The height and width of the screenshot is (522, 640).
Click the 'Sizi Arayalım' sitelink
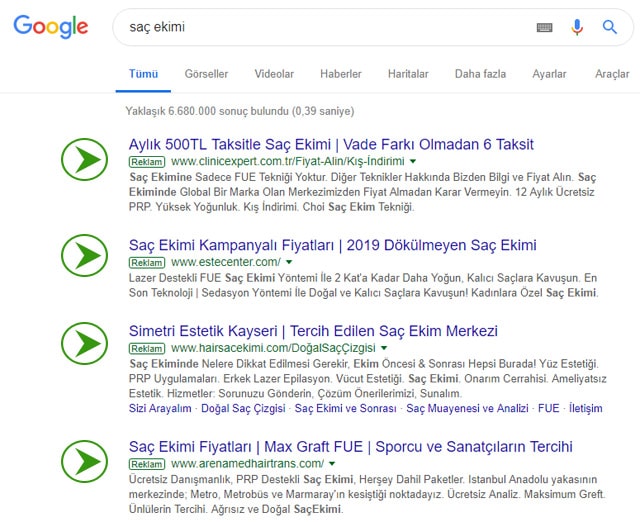(160, 409)
